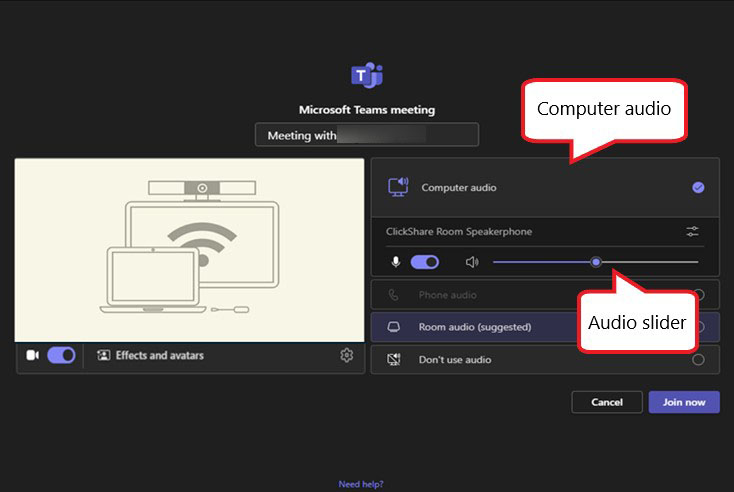Click the microphone icon

click(x=396, y=262)
